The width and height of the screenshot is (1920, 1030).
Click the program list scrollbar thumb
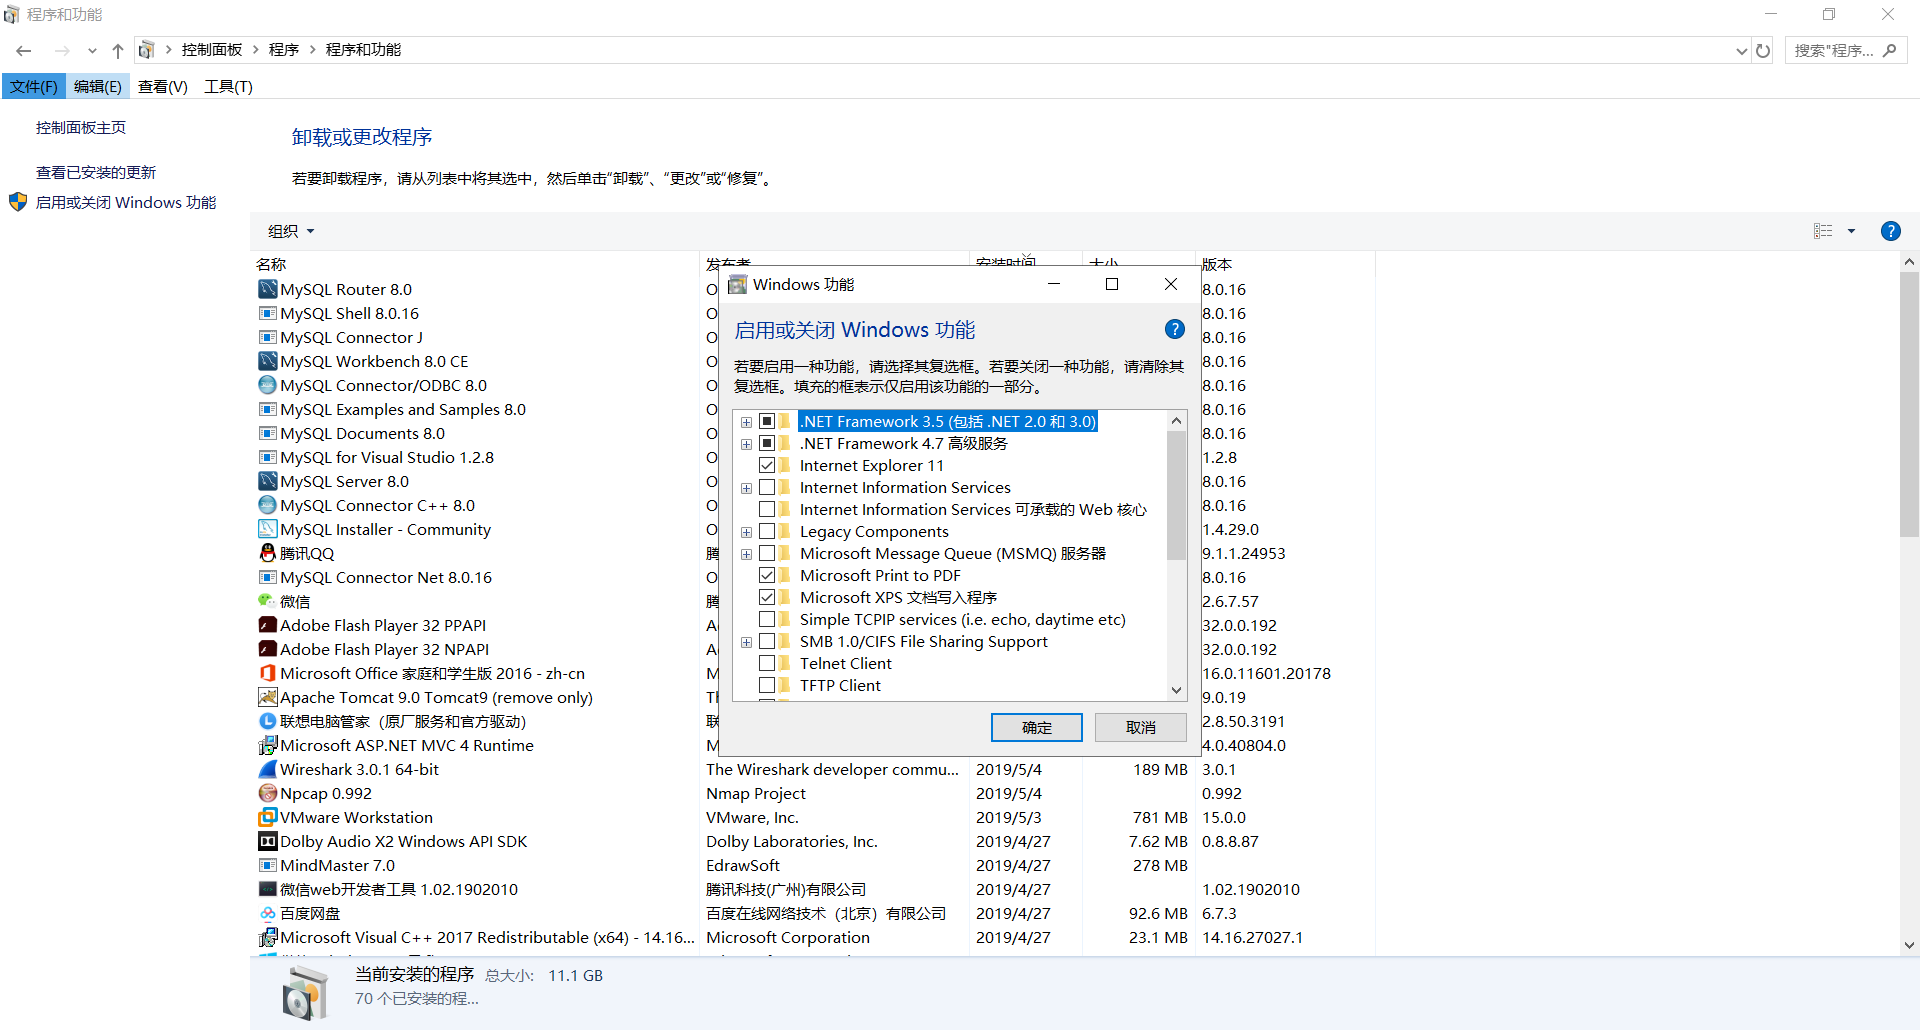1909,405
